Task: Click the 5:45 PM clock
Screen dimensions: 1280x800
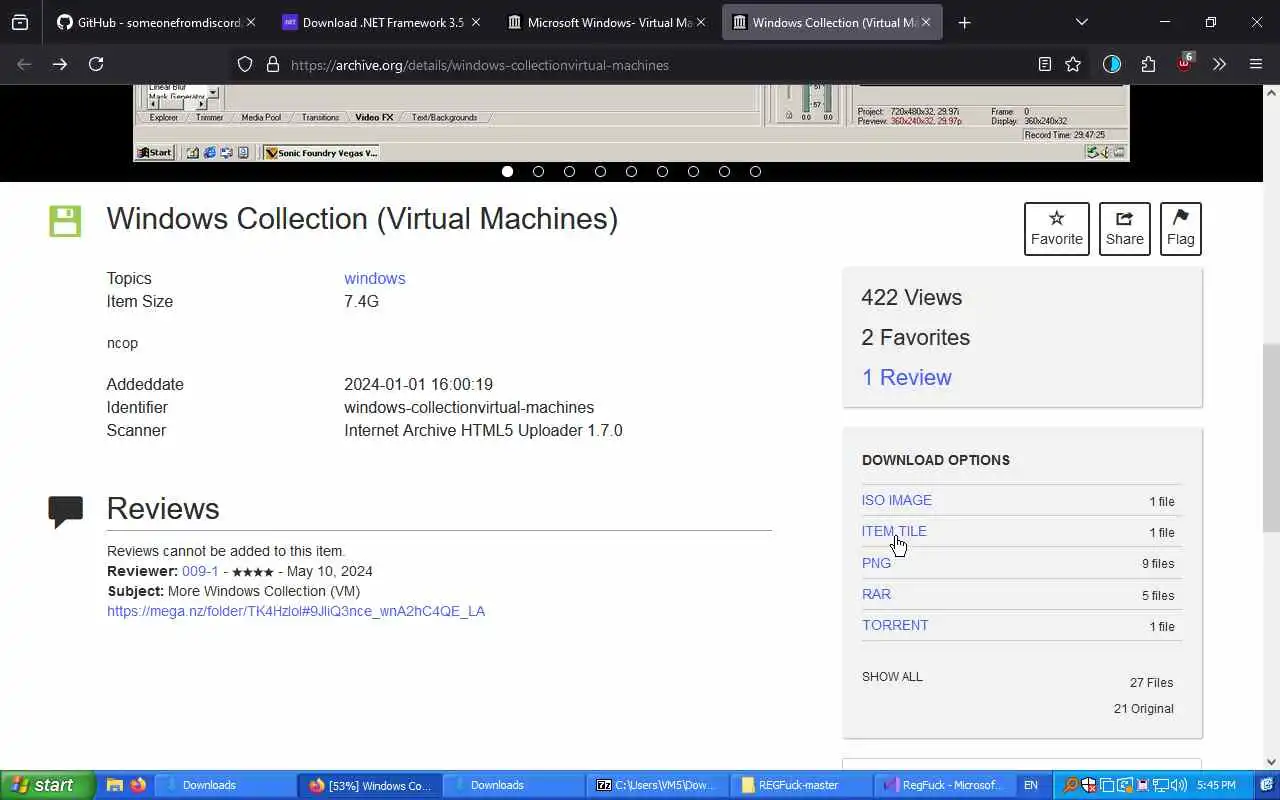Action: [1216, 785]
